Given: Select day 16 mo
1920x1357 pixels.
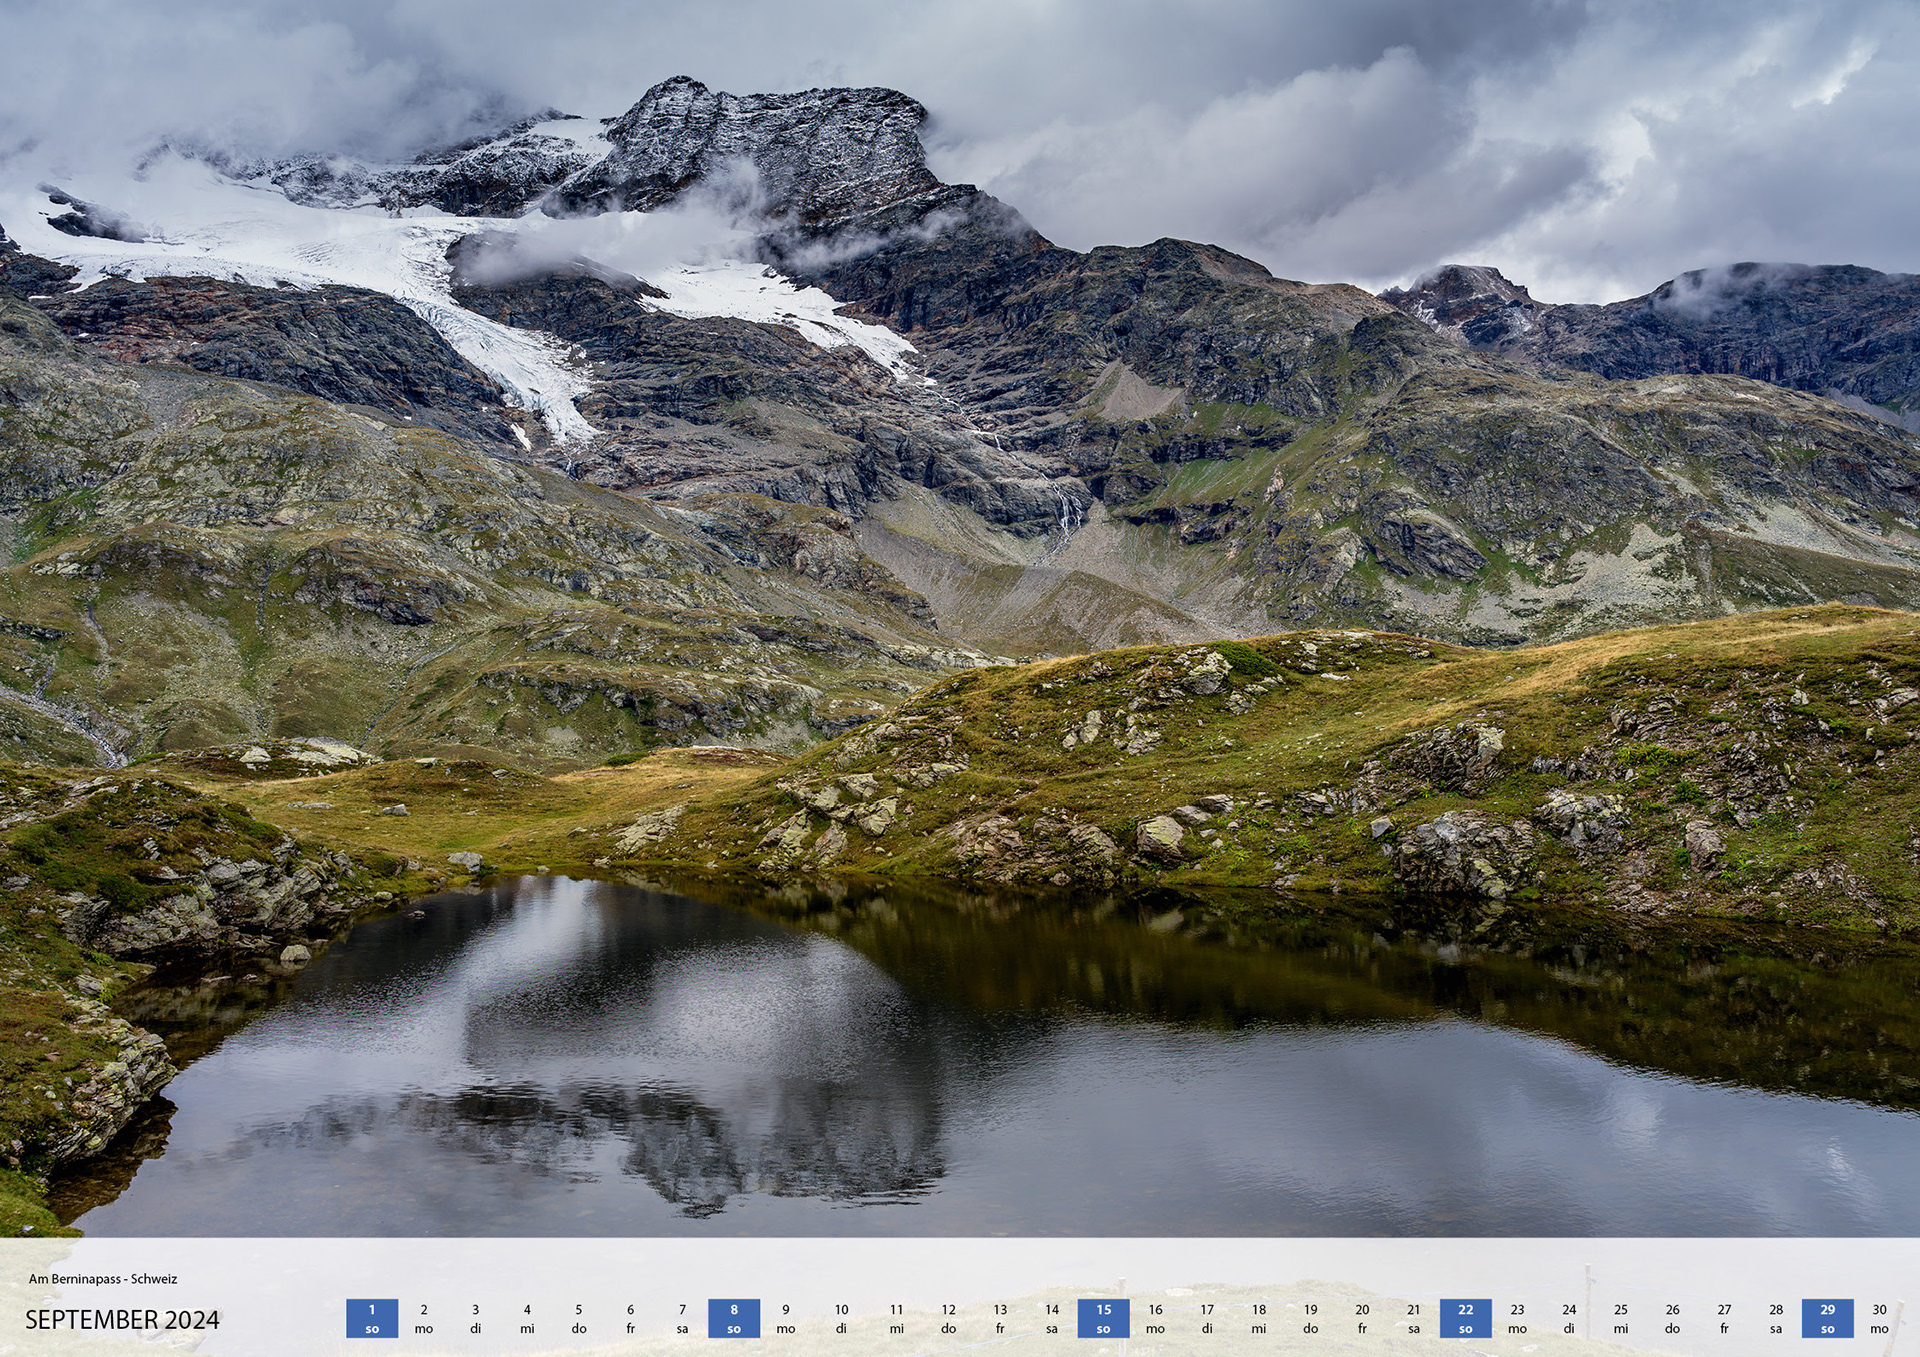Looking at the screenshot, I should coord(1155,1318).
